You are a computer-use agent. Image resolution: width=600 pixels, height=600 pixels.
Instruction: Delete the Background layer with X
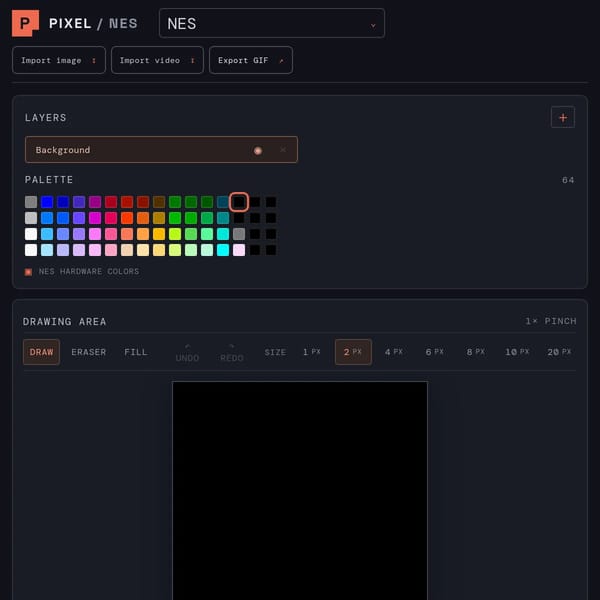[x=283, y=150]
